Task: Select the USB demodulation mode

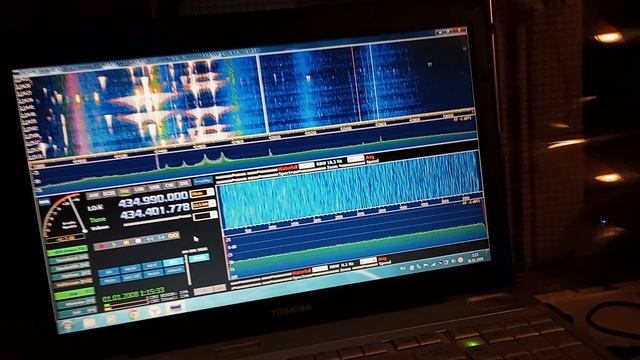Action: pyautogui.click(x=154, y=187)
